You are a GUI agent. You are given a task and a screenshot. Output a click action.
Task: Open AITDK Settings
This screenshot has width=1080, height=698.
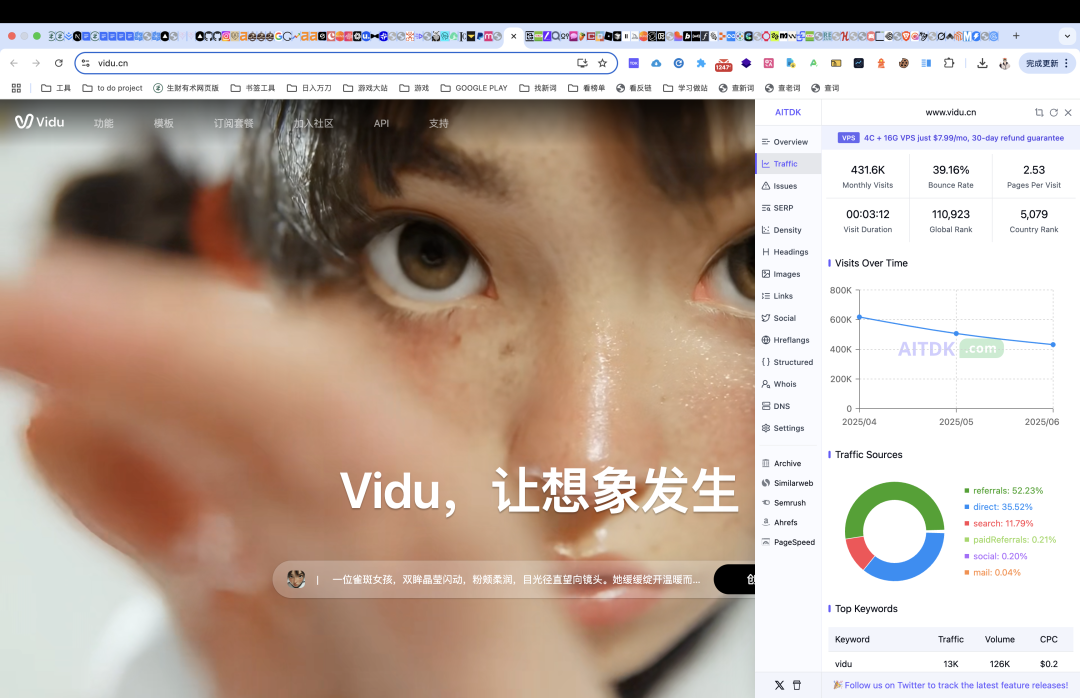pyautogui.click(x=785, y=429)
